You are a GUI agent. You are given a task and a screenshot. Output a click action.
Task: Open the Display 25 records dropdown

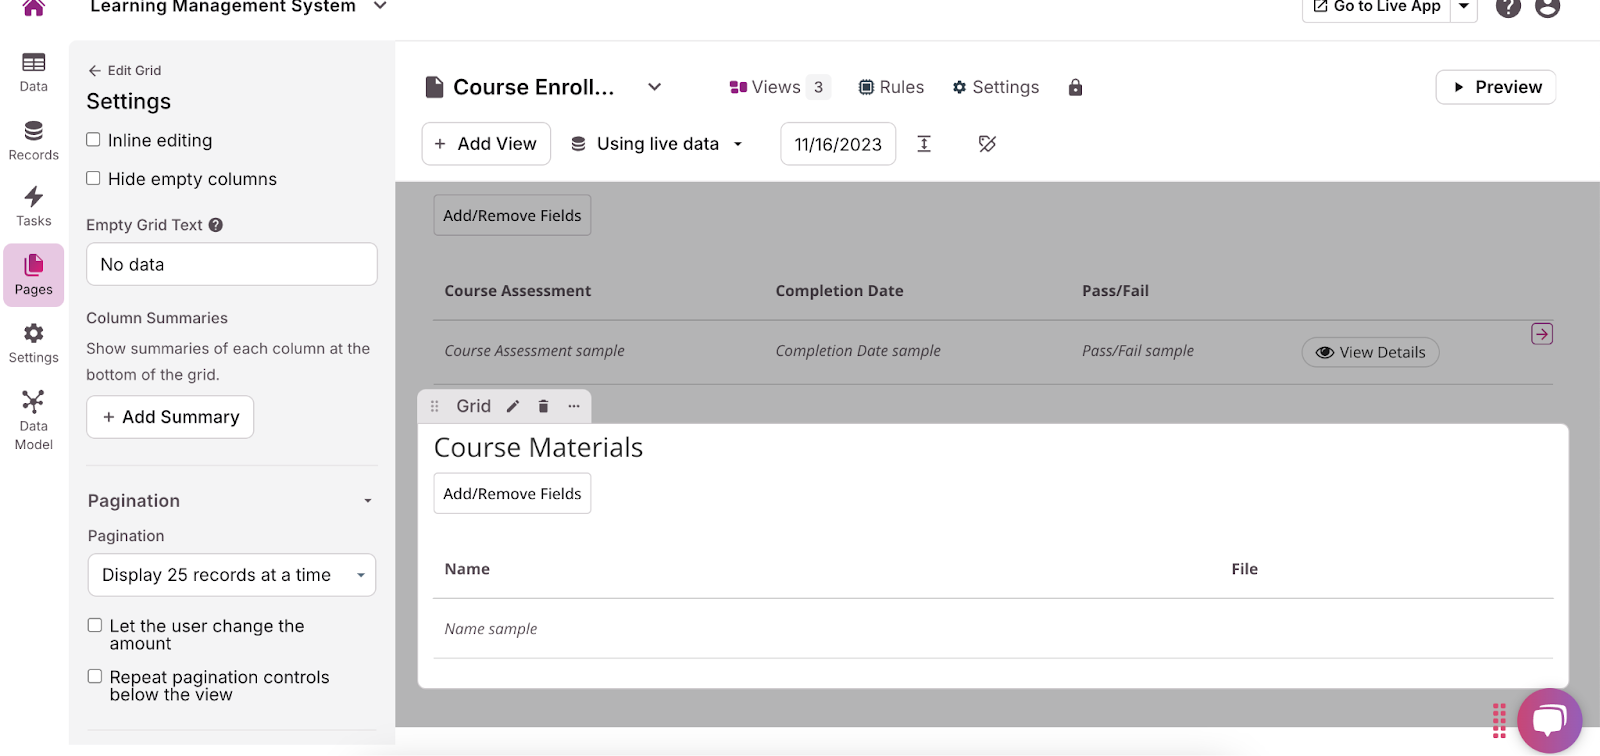coord(231,575)
